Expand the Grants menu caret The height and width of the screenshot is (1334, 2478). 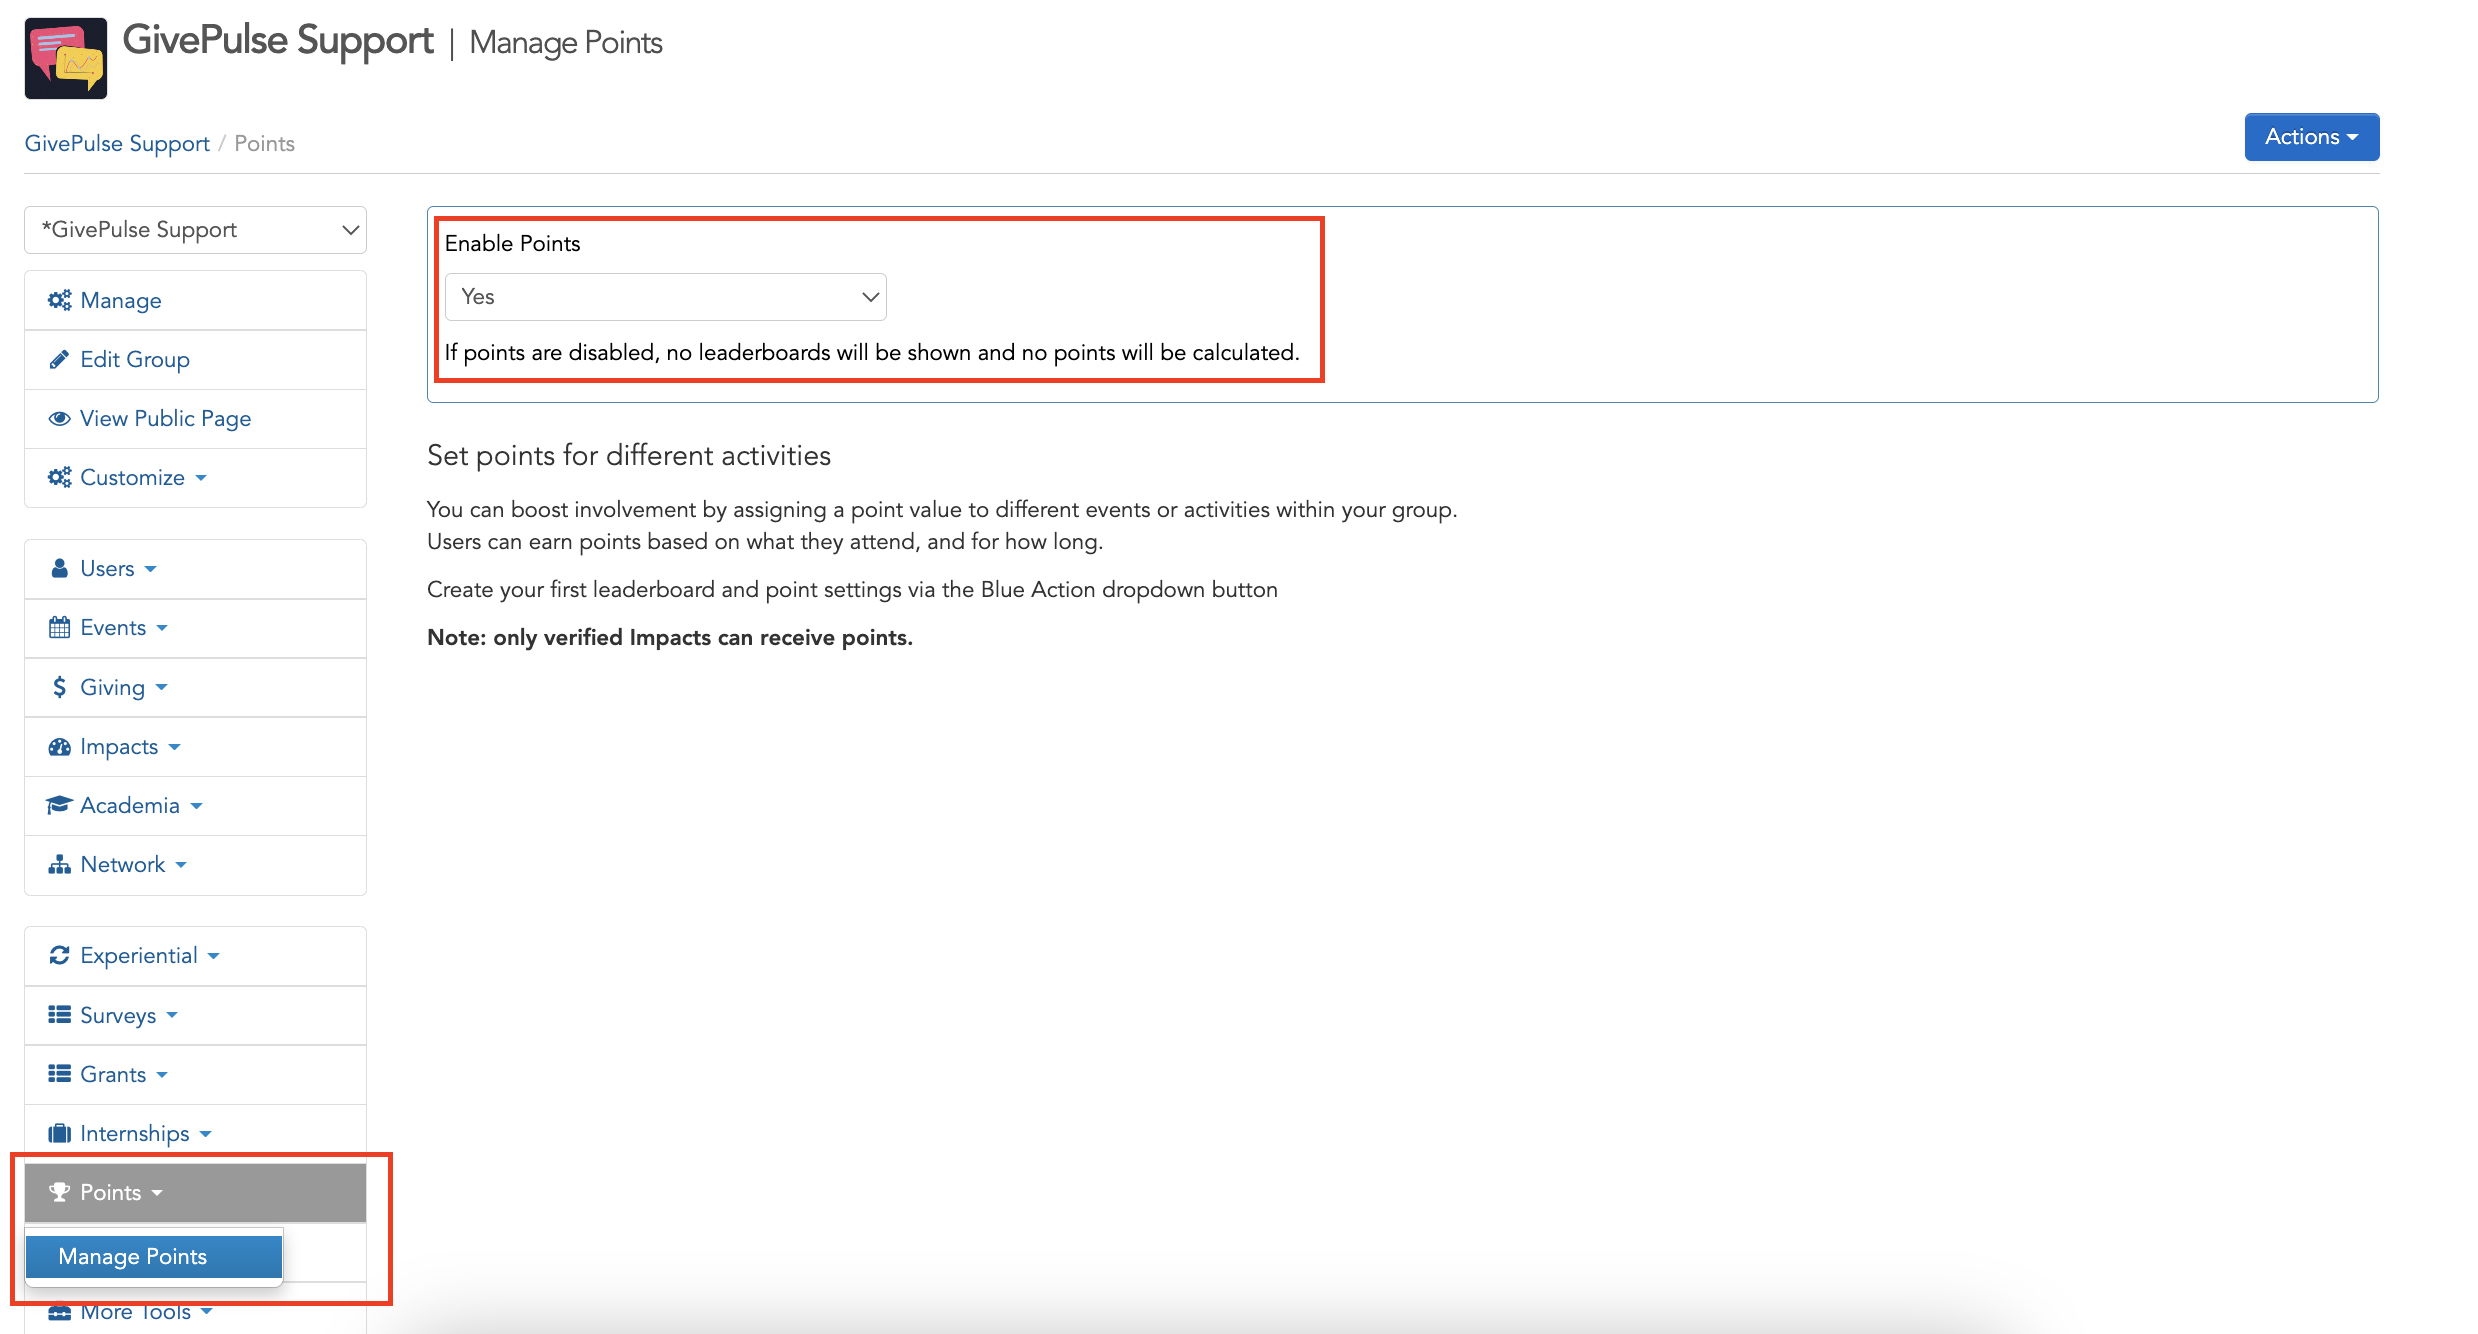pos(162,1075)
